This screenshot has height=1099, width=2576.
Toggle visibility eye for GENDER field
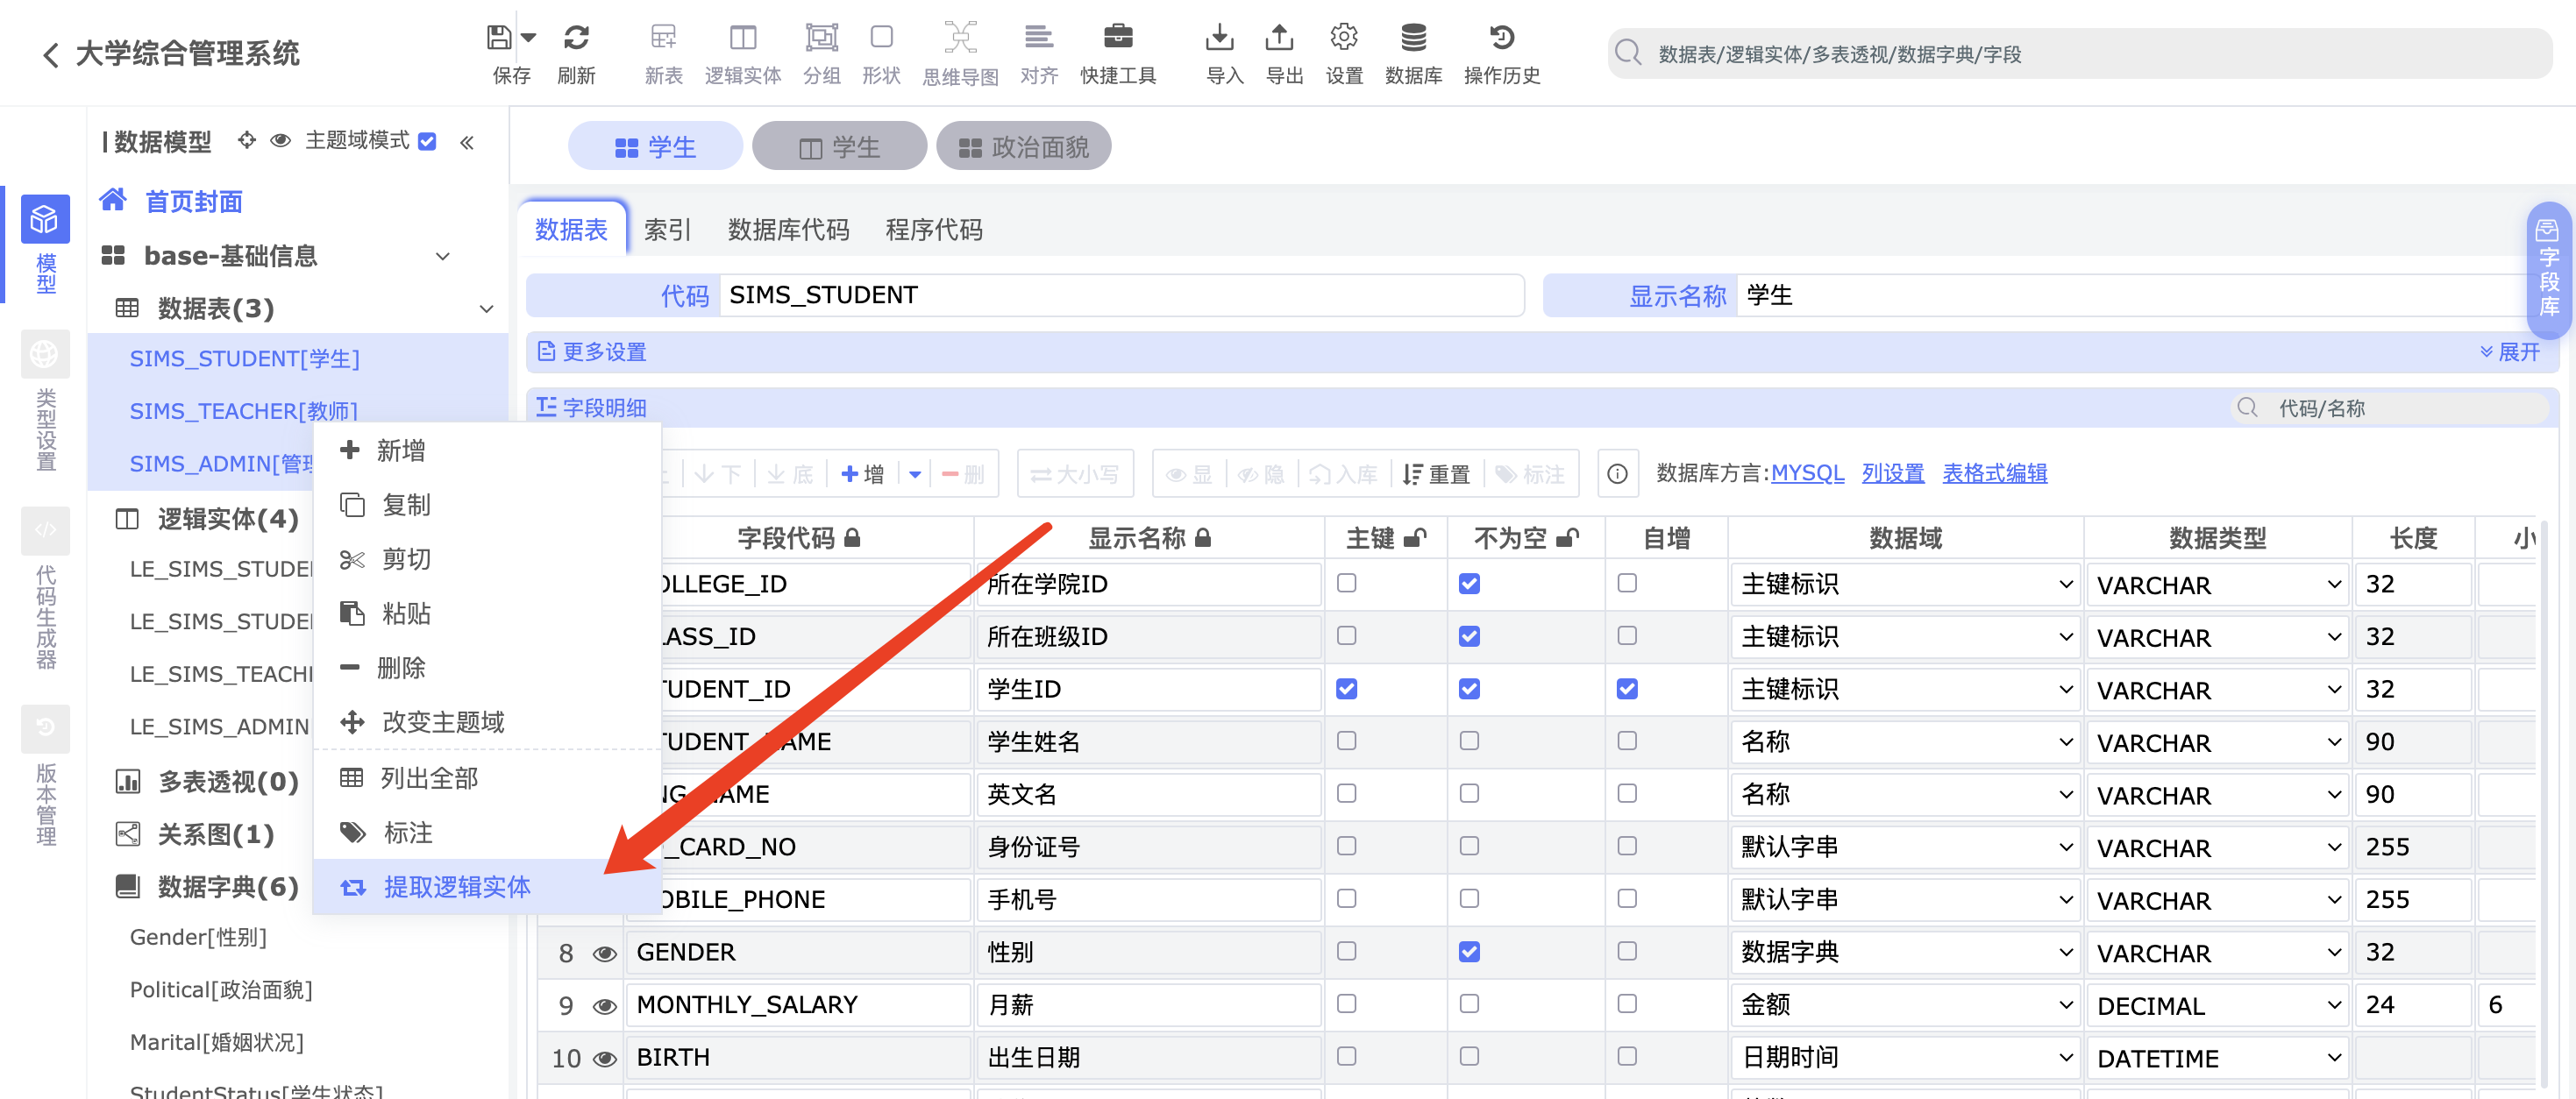pyautogui.click(x=604, y=953)
